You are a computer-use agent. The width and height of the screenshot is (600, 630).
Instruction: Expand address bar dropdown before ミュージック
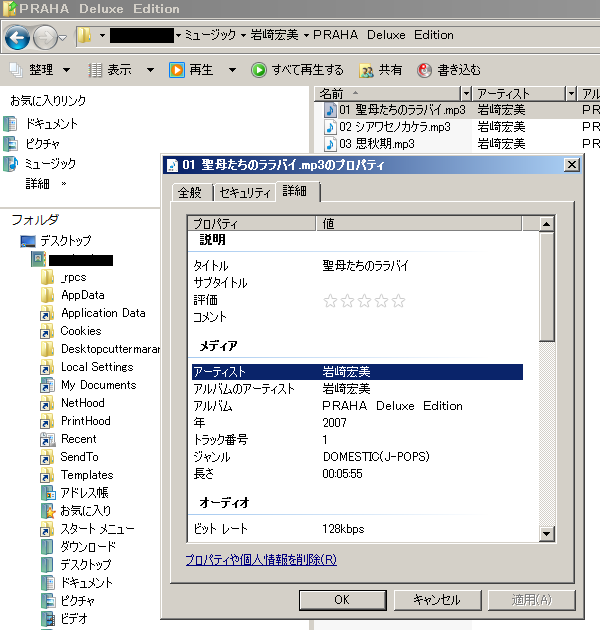(178, 35)
